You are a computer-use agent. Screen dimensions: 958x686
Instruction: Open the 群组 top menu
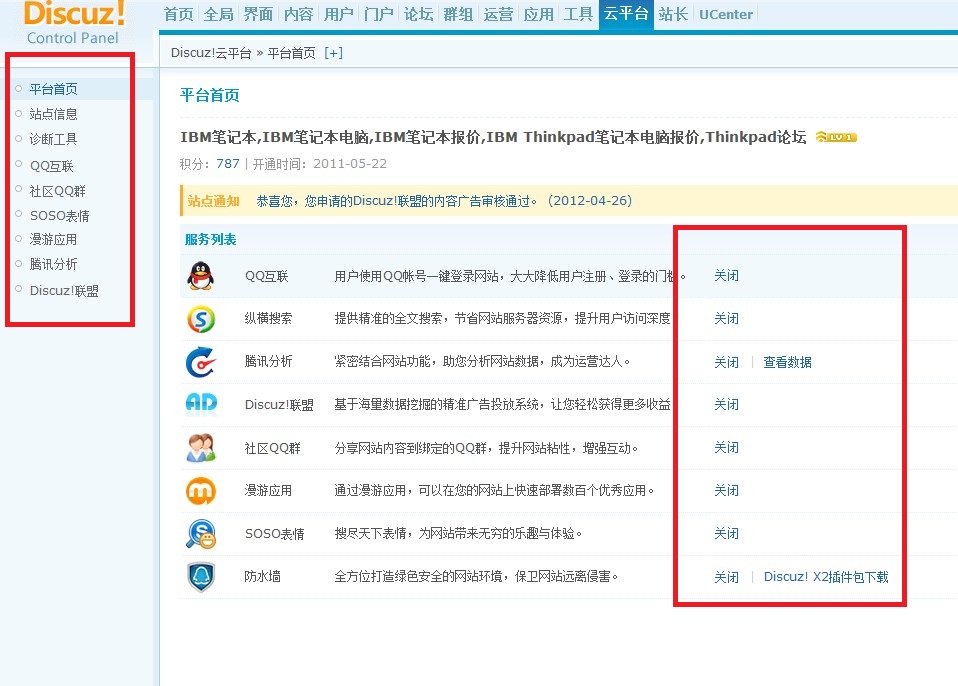(458, 14)
